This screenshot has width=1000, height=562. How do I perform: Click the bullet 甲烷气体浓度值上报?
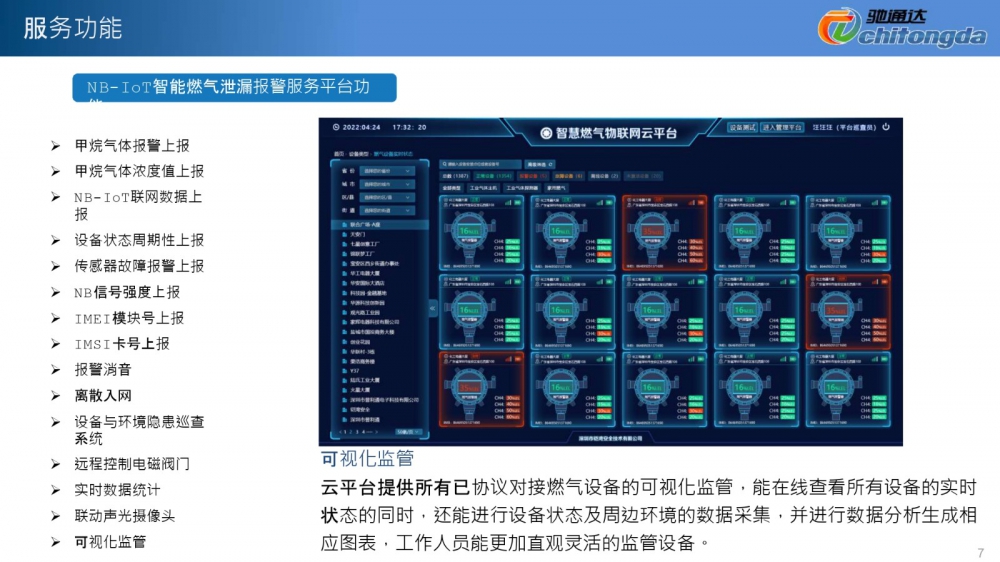point(139,171)
